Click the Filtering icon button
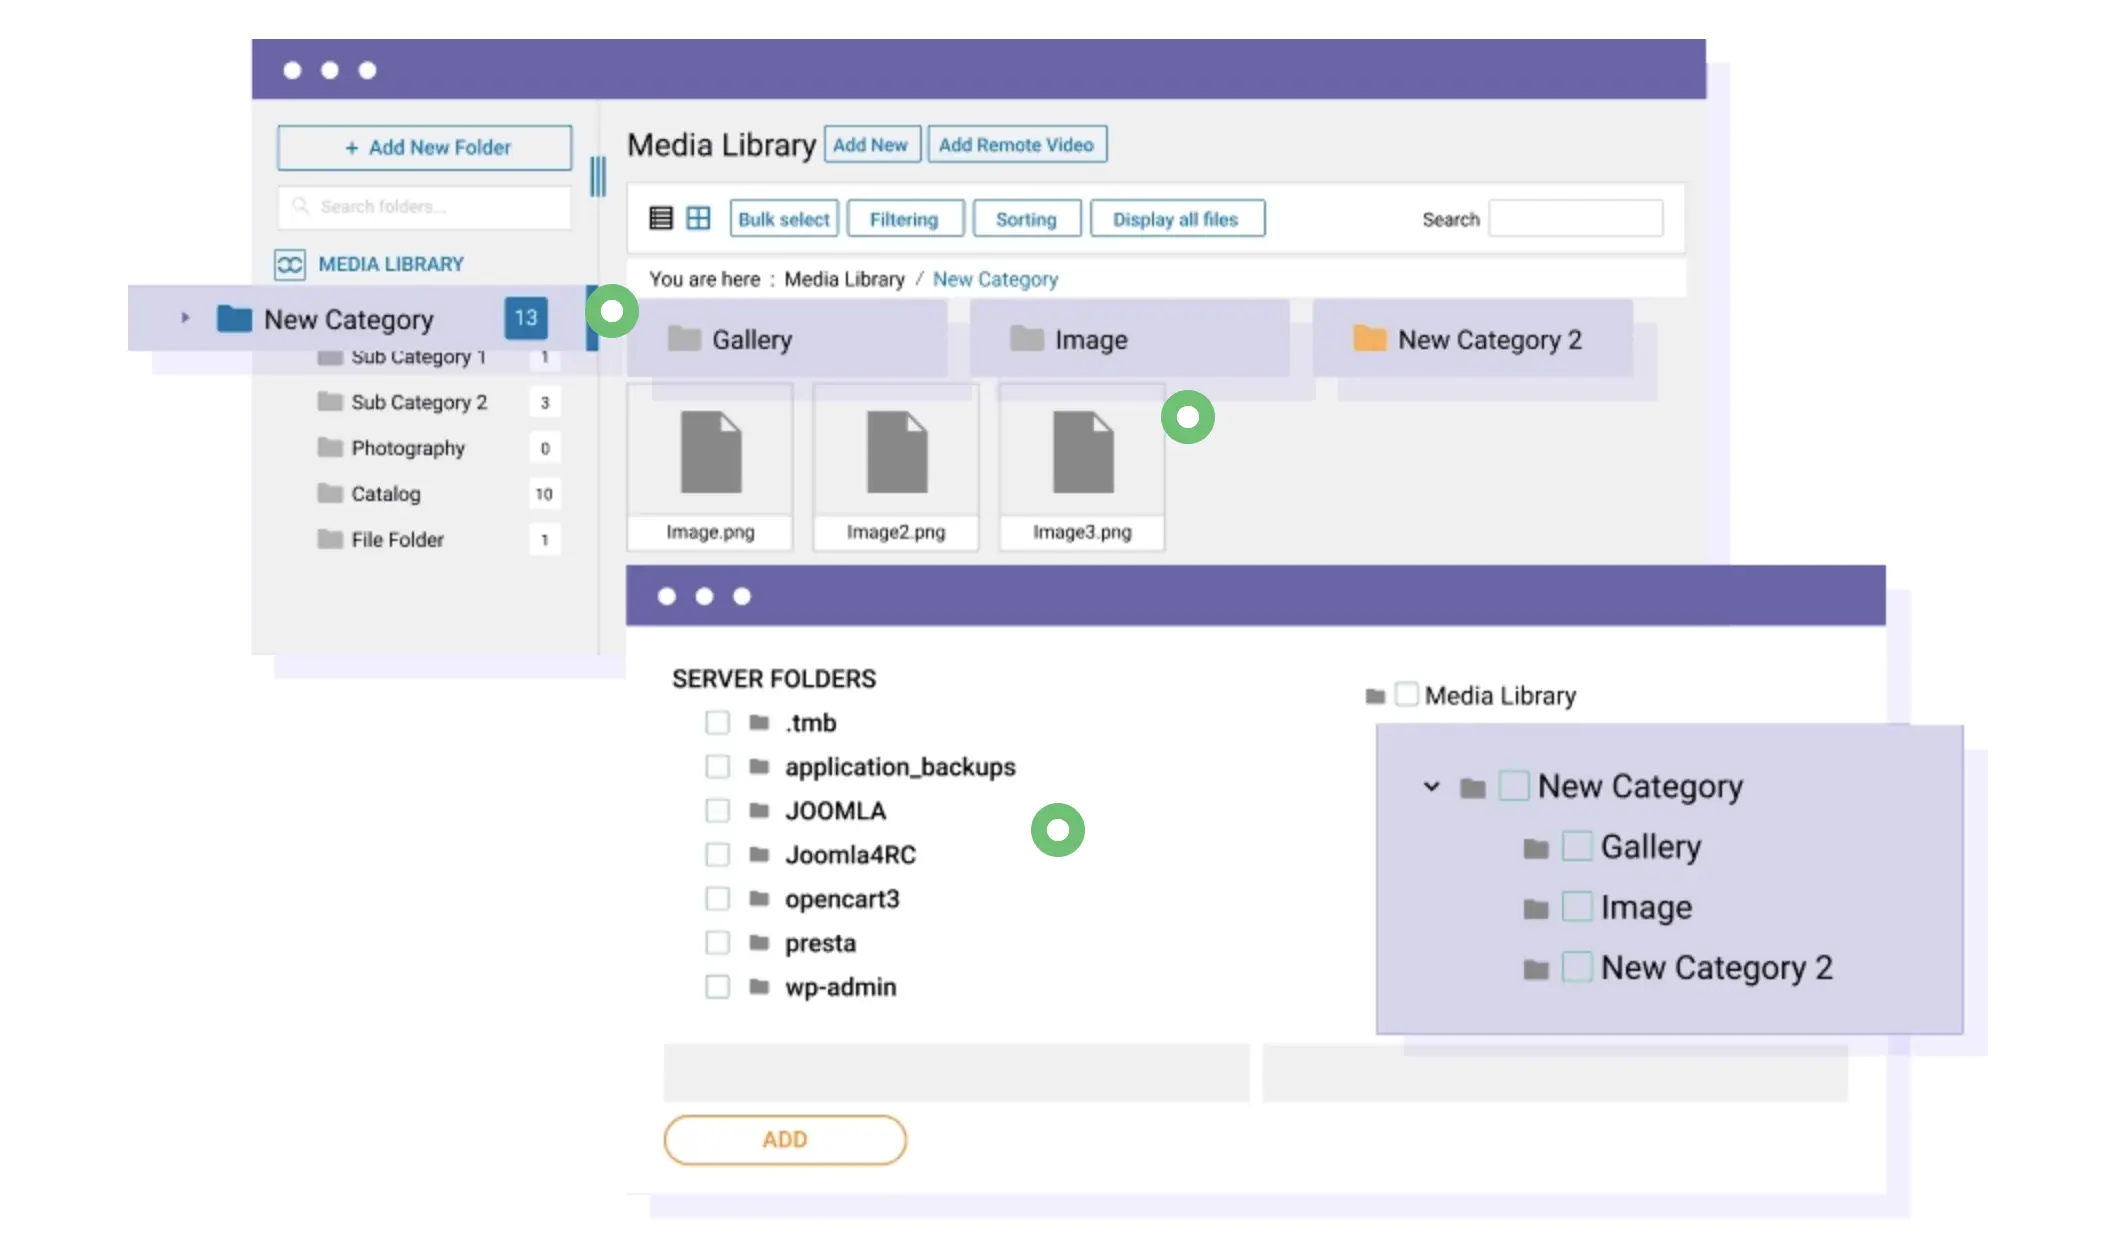The image size is (2110, 1244). click(x=903, y=219)
